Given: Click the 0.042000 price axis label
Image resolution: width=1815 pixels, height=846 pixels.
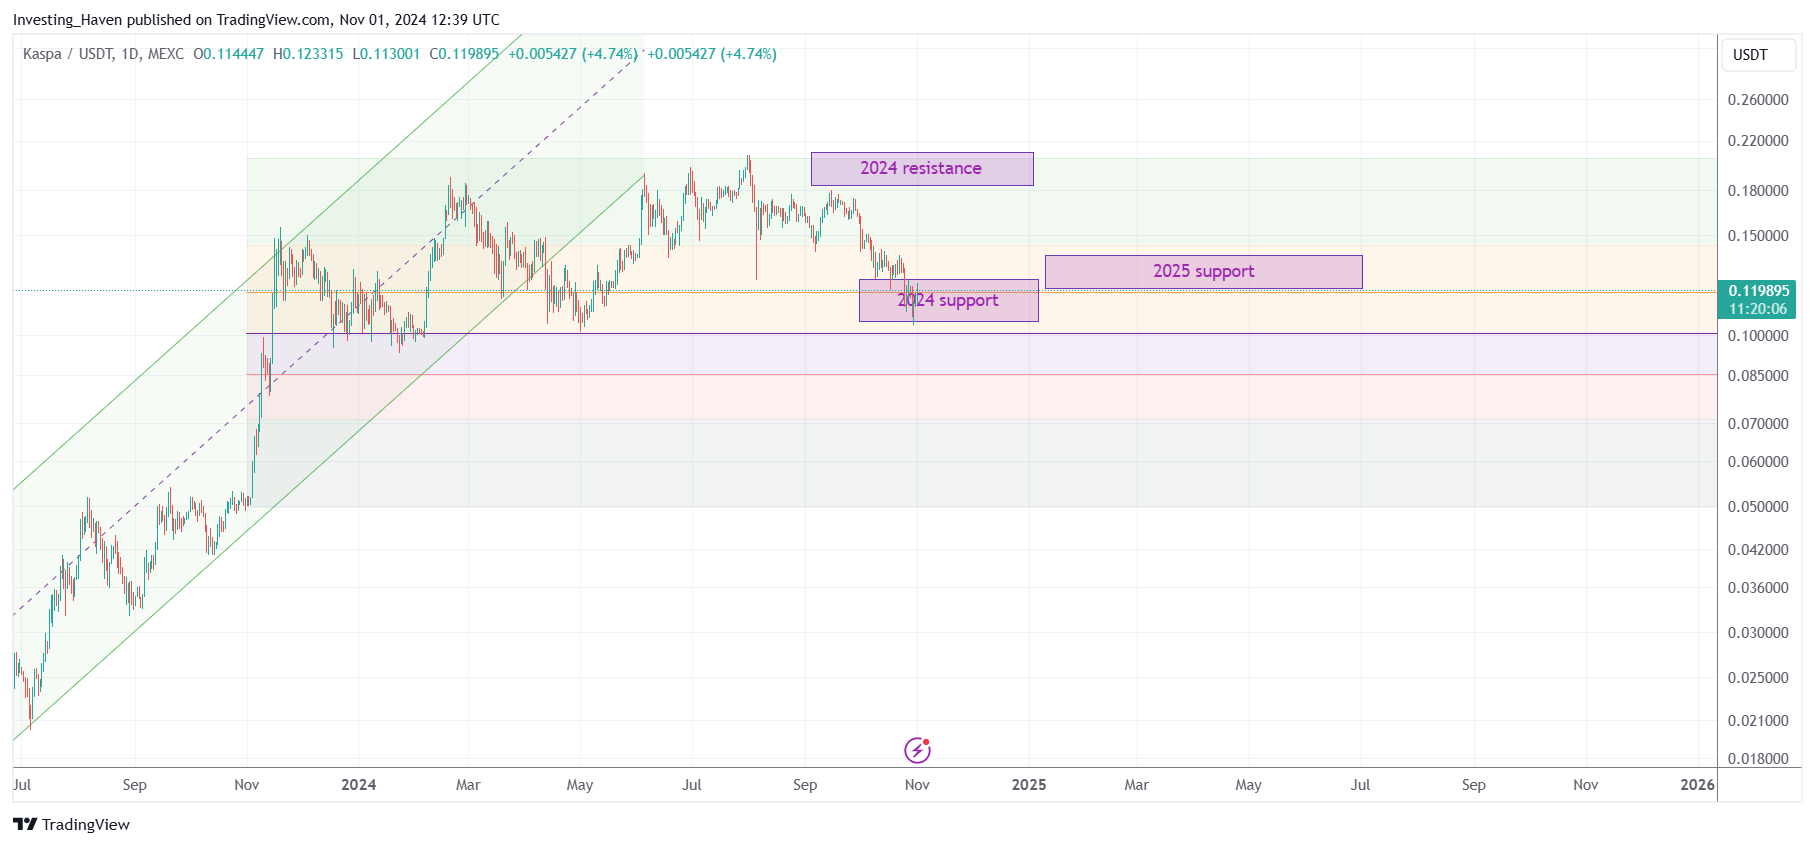Looking at the screenshot, I should (1758, 550).
